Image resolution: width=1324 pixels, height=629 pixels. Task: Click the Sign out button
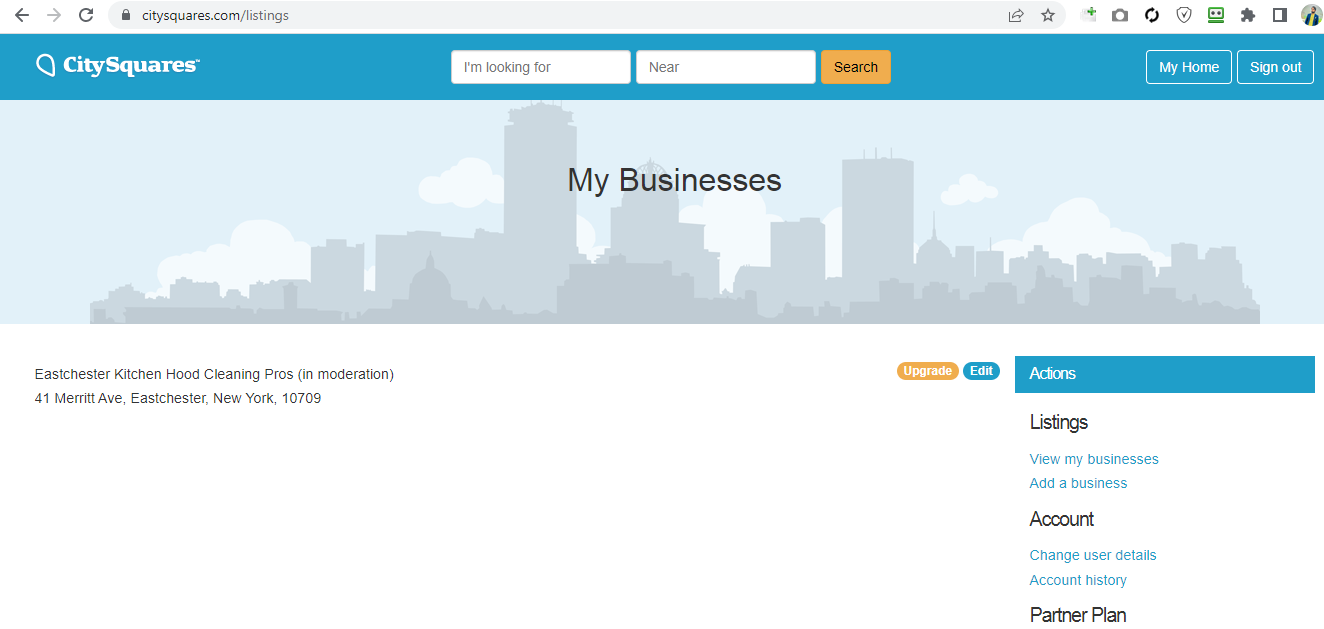(x=1276, y=67)
